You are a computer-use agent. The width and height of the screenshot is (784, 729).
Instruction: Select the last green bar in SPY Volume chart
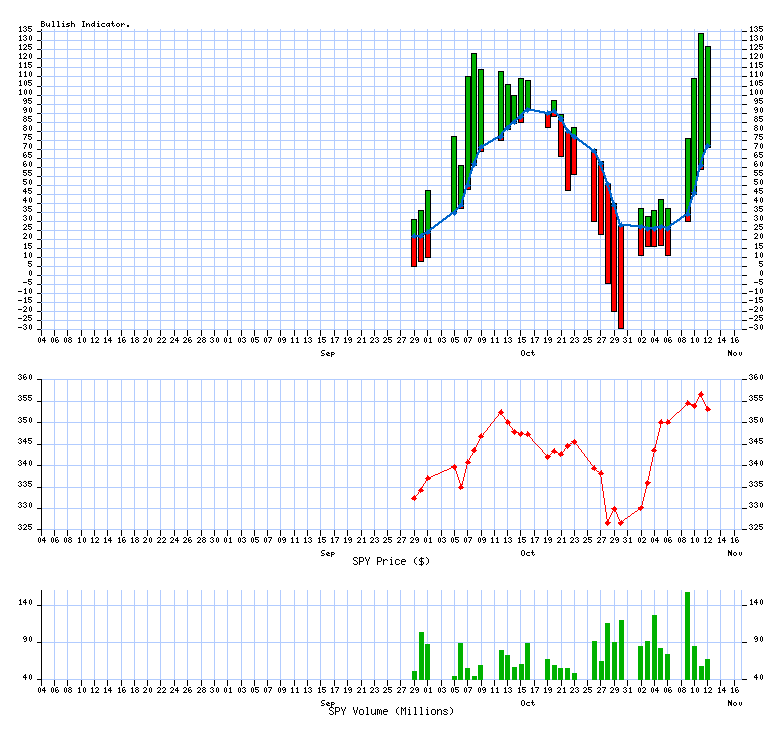[708, 669]
